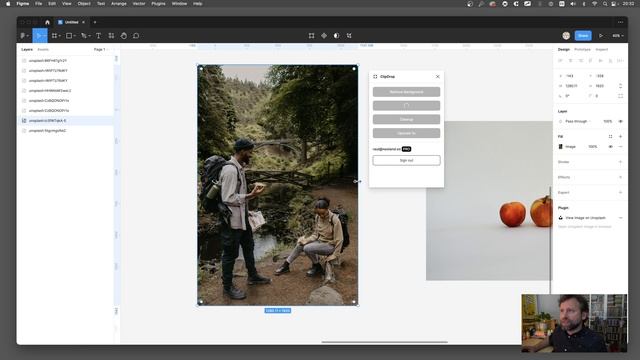The width and height of the screenshot is (640, 360).
Task: Open the Pass through blend mode dropdown
Action: [578, 121]
